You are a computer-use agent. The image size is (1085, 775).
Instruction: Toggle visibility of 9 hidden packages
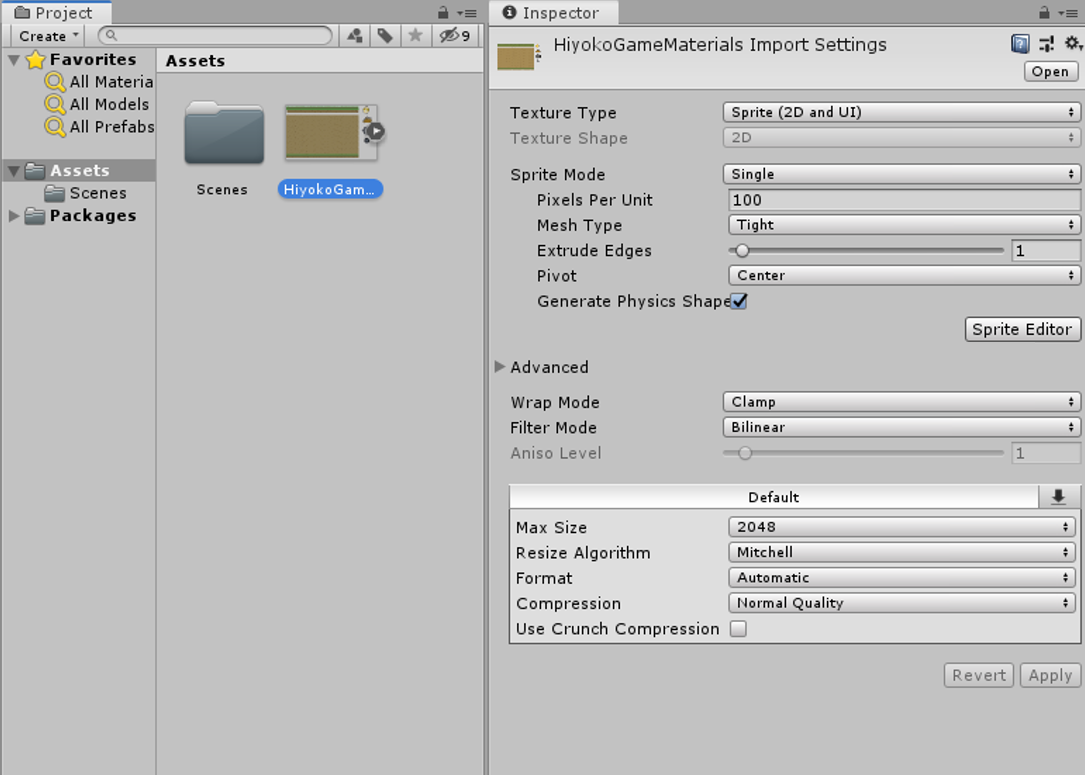pyautogui.click(x=450, y=35)
